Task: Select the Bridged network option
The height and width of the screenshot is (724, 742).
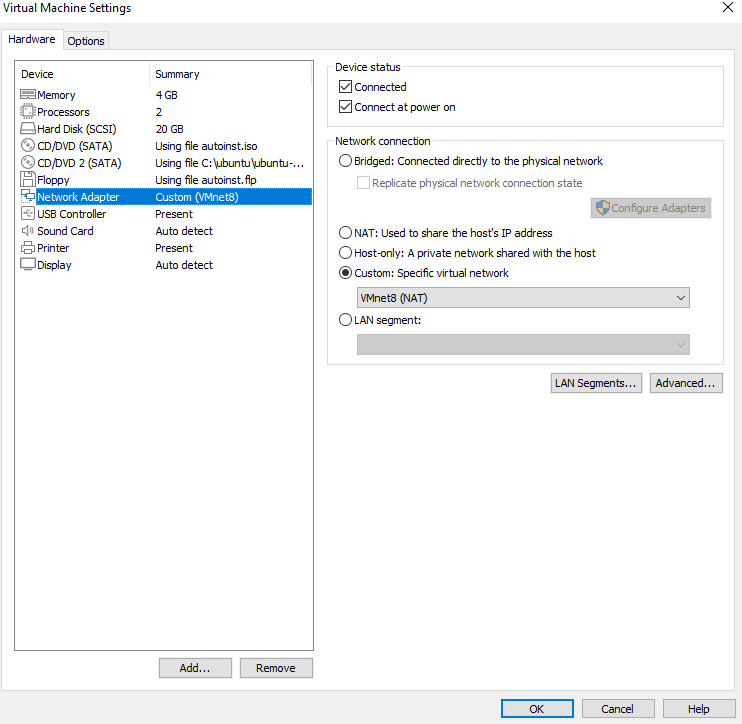Action: (345, 161)
